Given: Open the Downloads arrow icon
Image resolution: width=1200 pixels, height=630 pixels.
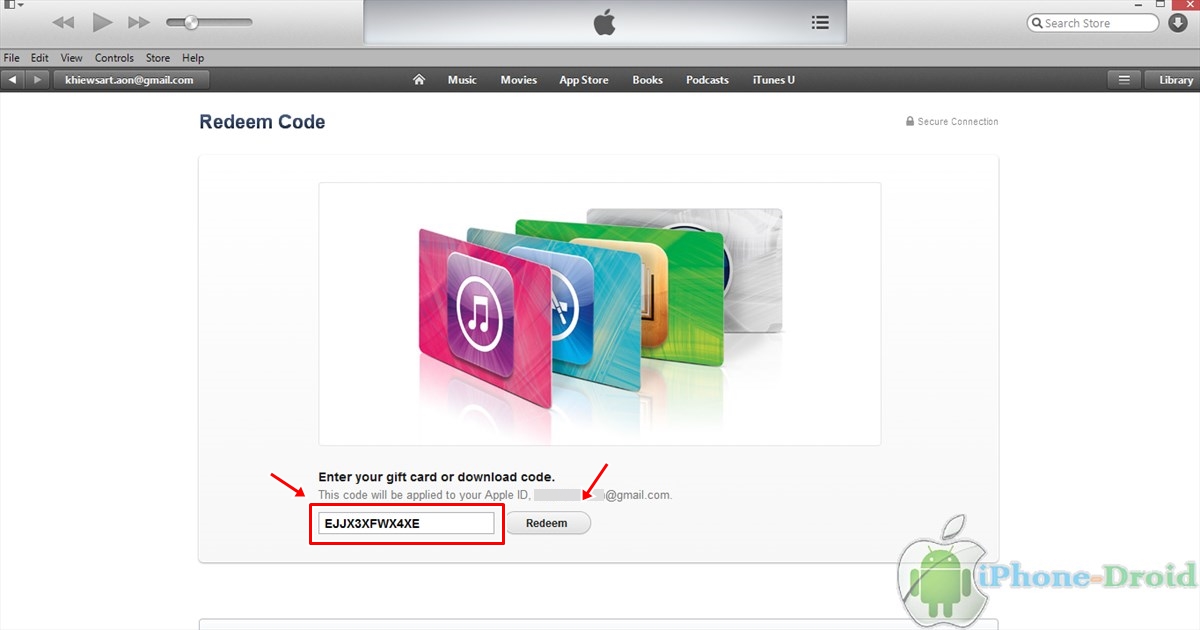Looking at the screenshot, I should tap(1177, 23).
